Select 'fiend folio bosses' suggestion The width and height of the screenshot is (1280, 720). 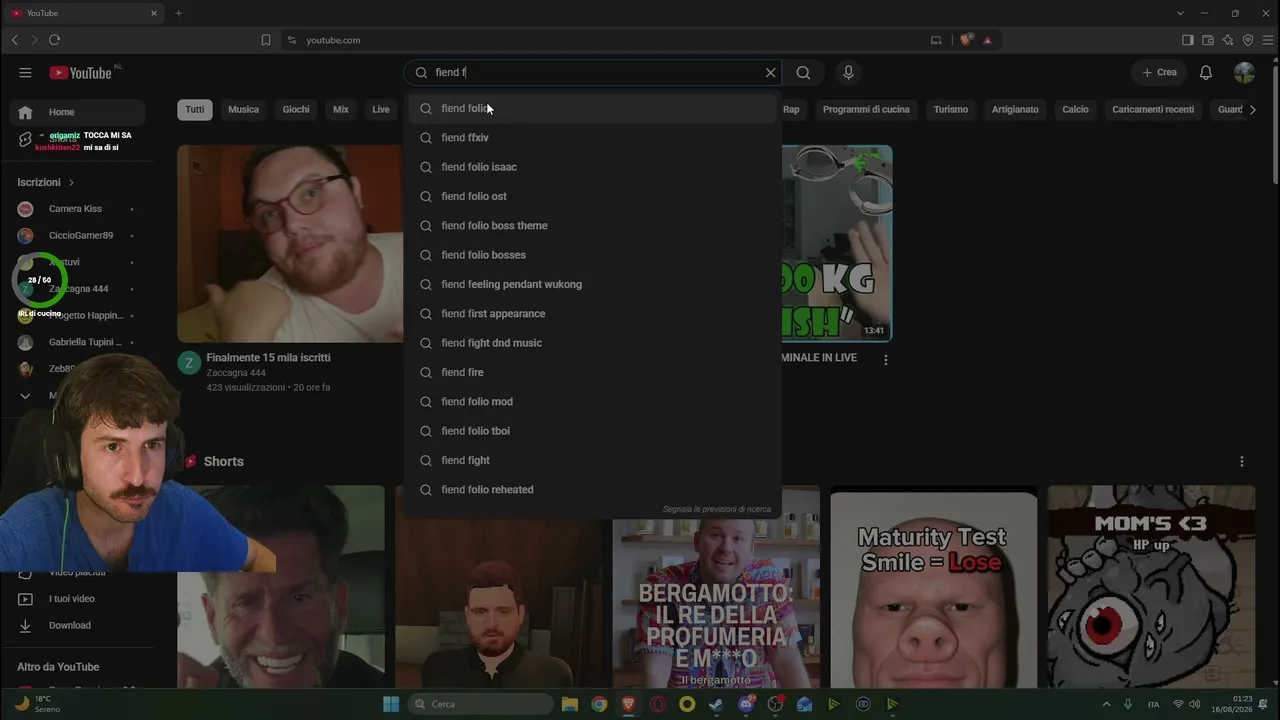[x=592, y=255]
